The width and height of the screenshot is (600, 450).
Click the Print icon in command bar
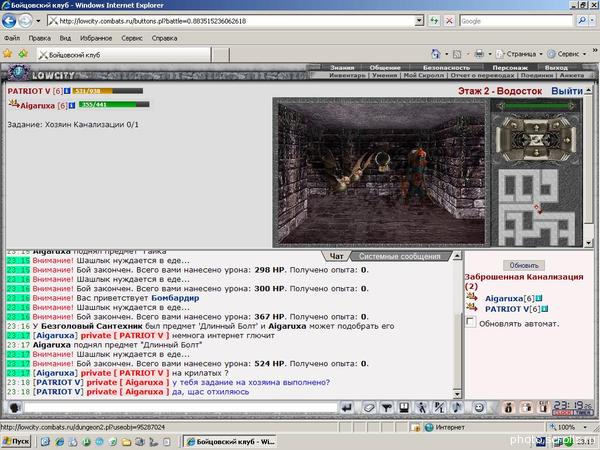479,54
